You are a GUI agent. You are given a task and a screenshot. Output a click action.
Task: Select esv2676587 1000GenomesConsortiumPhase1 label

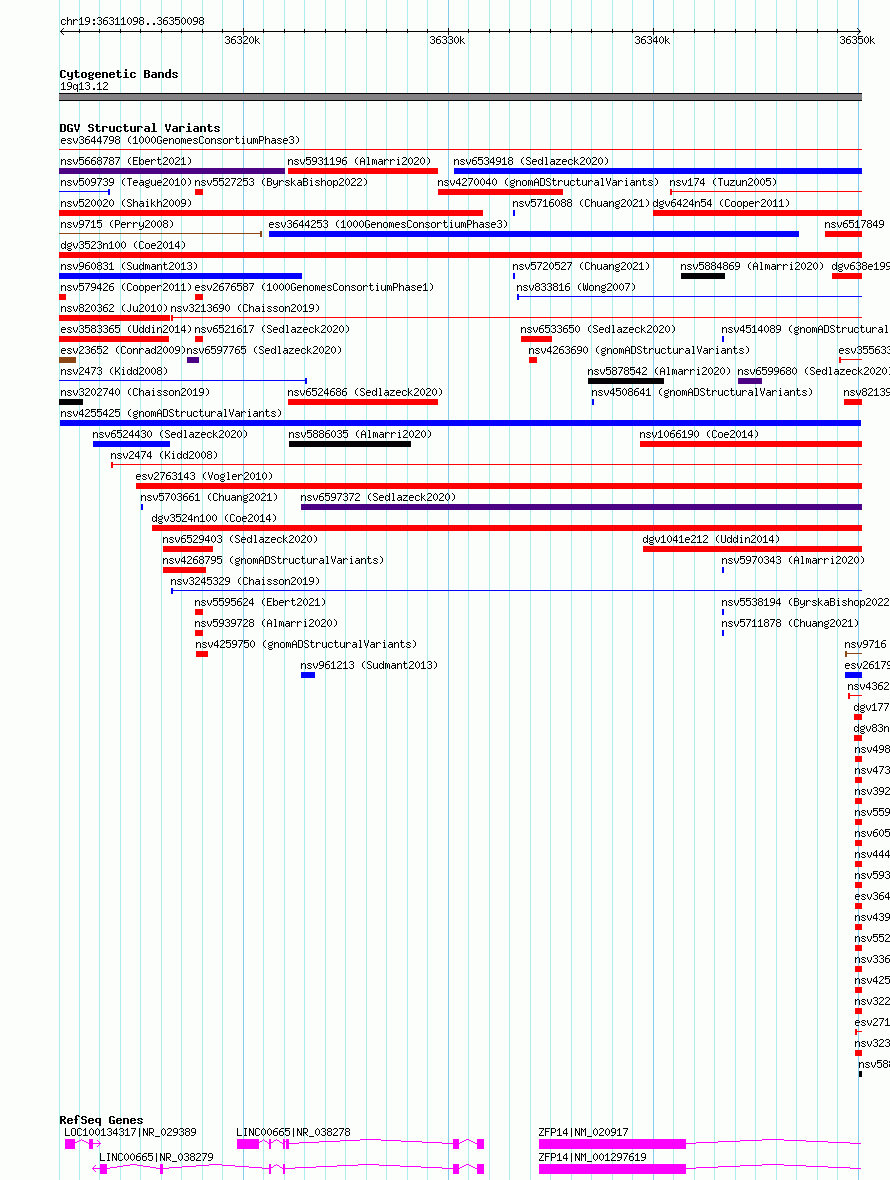(314, 287)
